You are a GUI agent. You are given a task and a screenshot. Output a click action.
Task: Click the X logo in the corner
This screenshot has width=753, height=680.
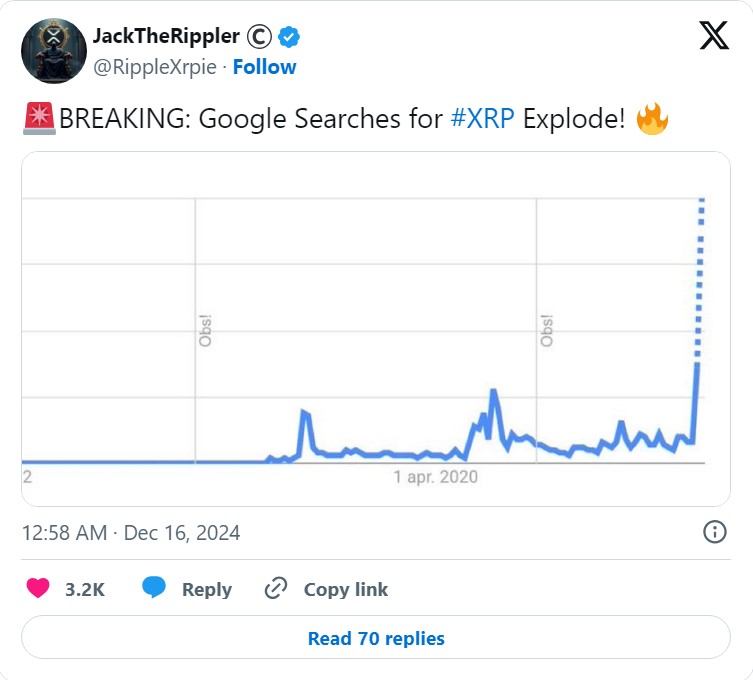(x=713, y=36)
